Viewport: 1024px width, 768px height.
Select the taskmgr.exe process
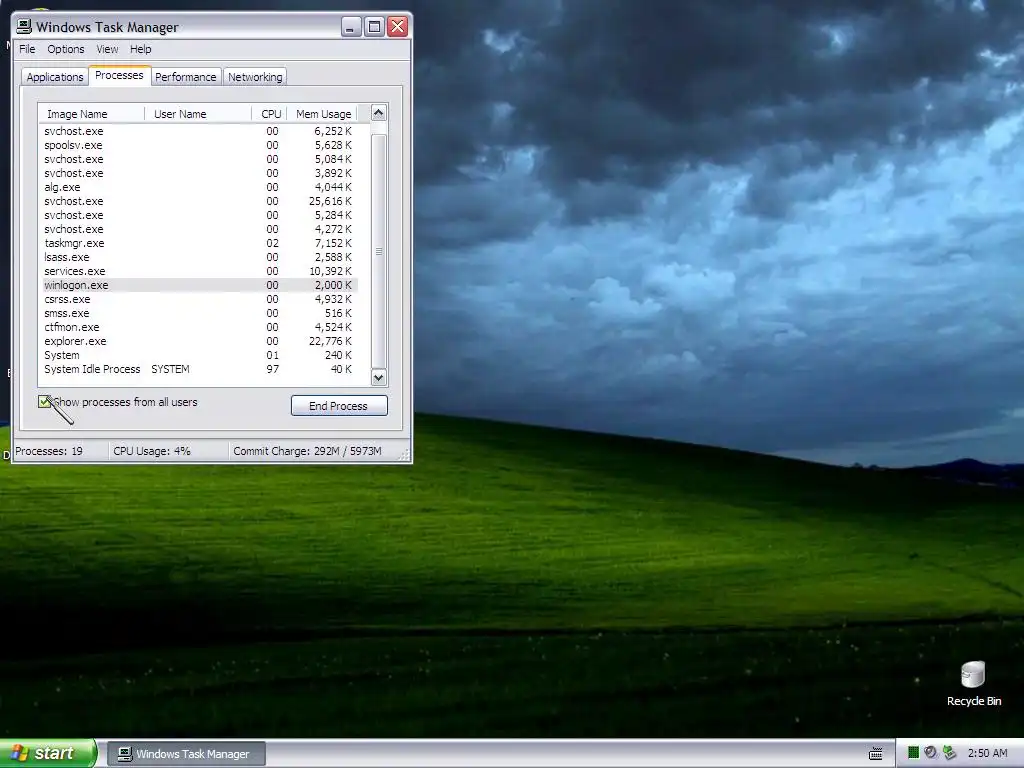pos(199,243)
